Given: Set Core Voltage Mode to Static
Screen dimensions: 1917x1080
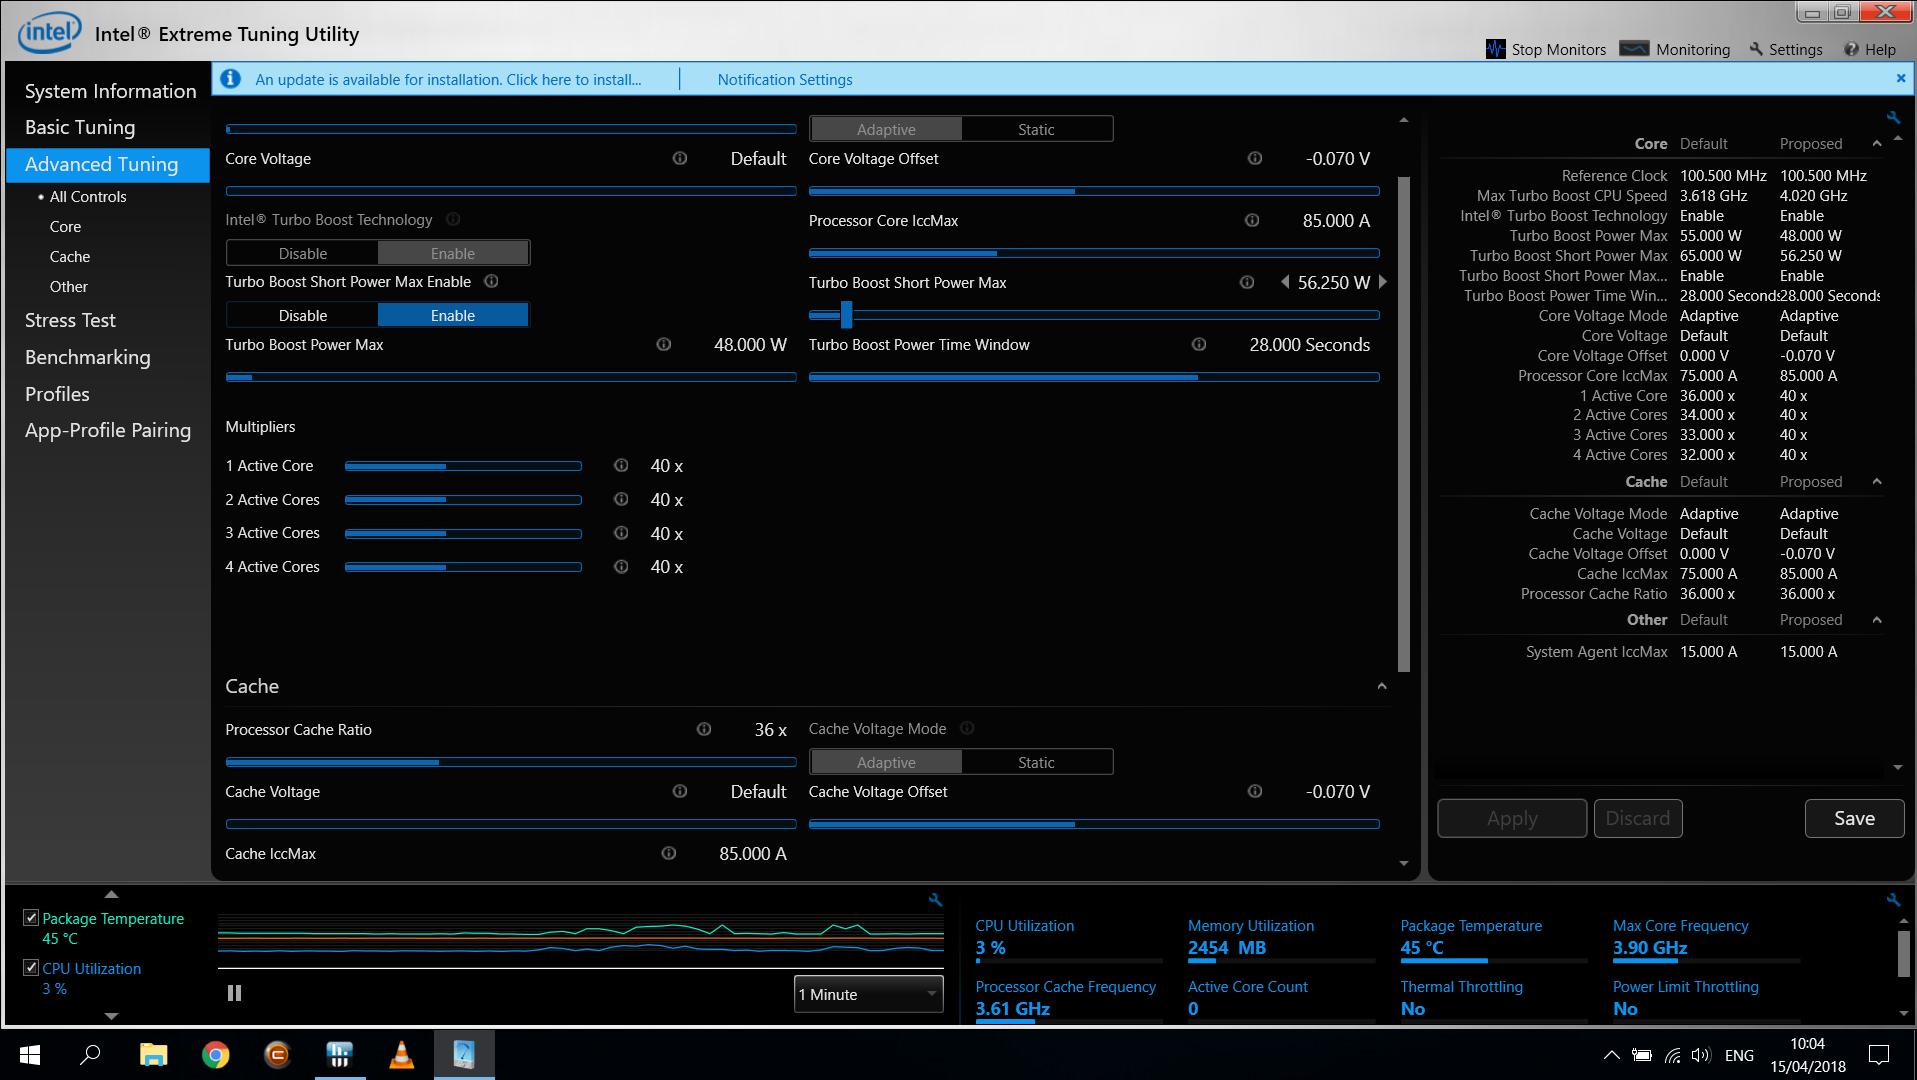Looking at the screenshot, I should [1036, 129].
